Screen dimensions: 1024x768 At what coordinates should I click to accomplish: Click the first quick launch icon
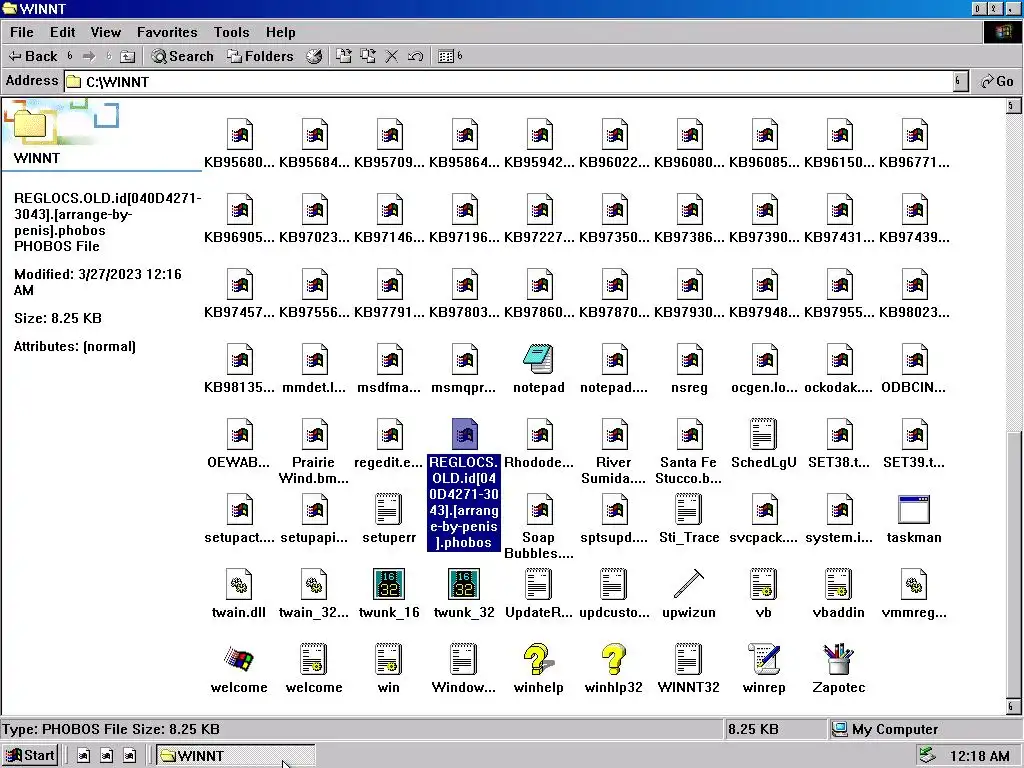click(x=84, y=756)
